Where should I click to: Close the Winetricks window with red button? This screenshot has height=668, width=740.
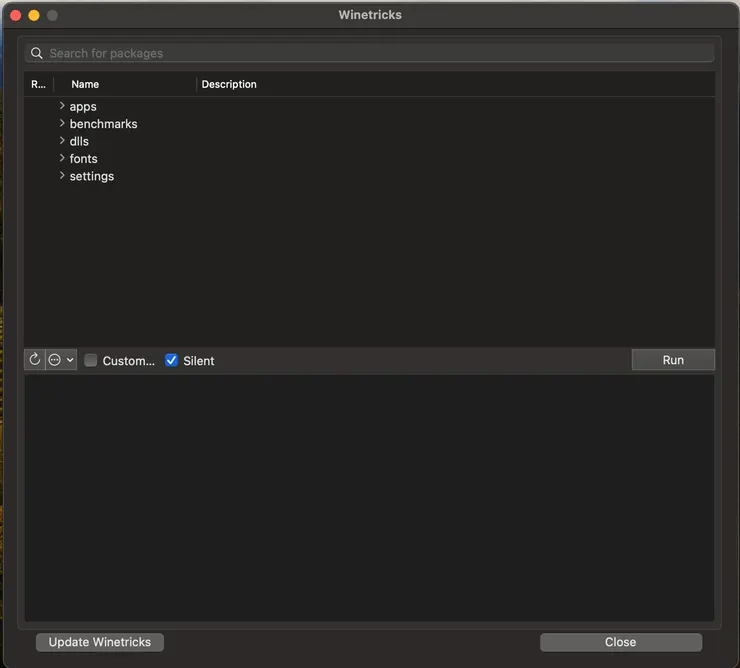[x=16, y=16]
